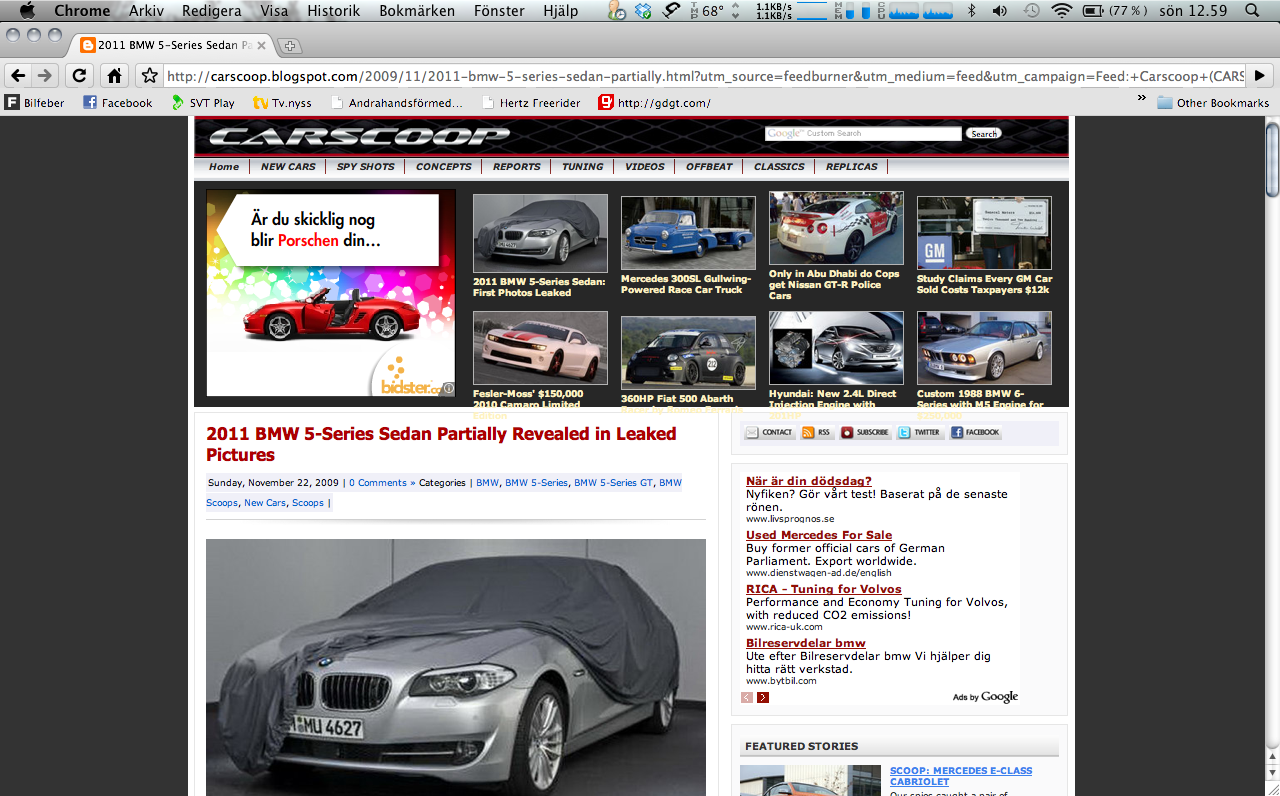The height and width of the screenshot is (796, 1280).
Task: Click the browser back arrow button
Action: coord(18,76)
